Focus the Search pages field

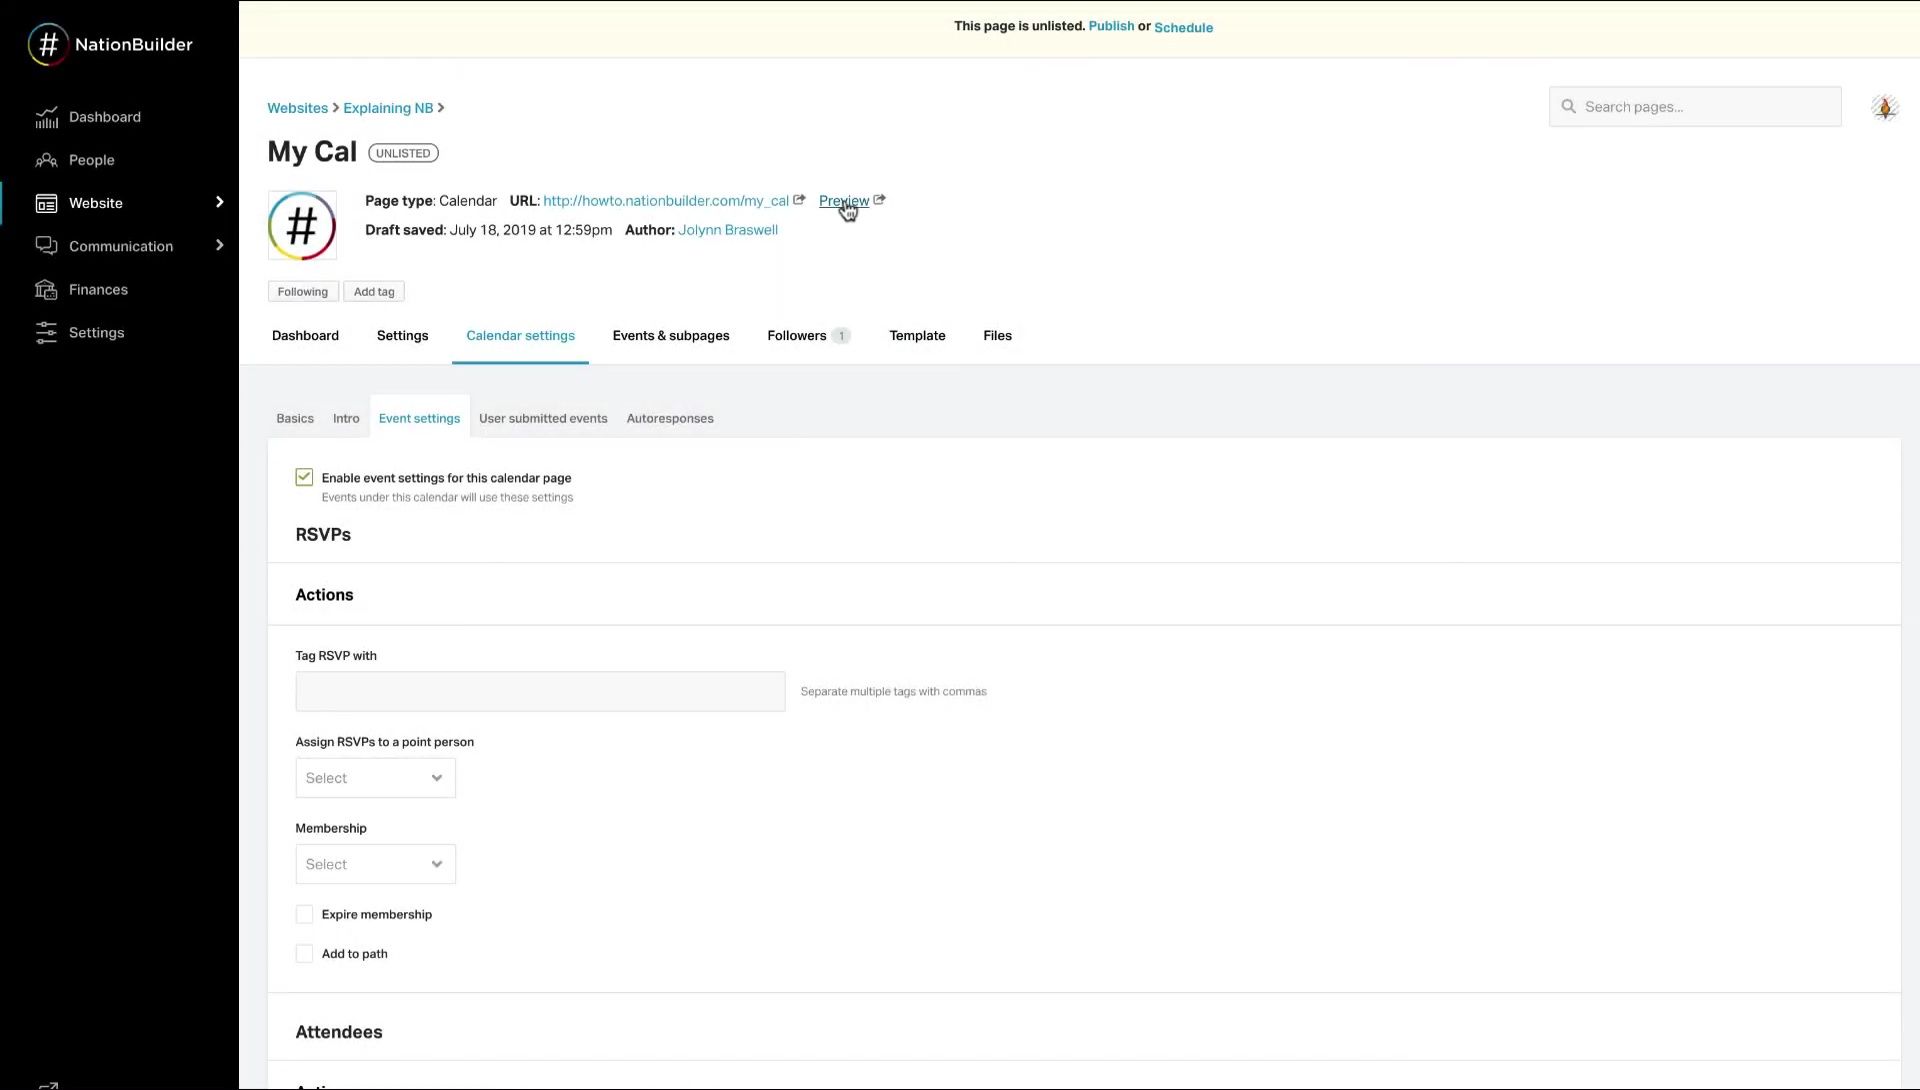coord(1695,107)
